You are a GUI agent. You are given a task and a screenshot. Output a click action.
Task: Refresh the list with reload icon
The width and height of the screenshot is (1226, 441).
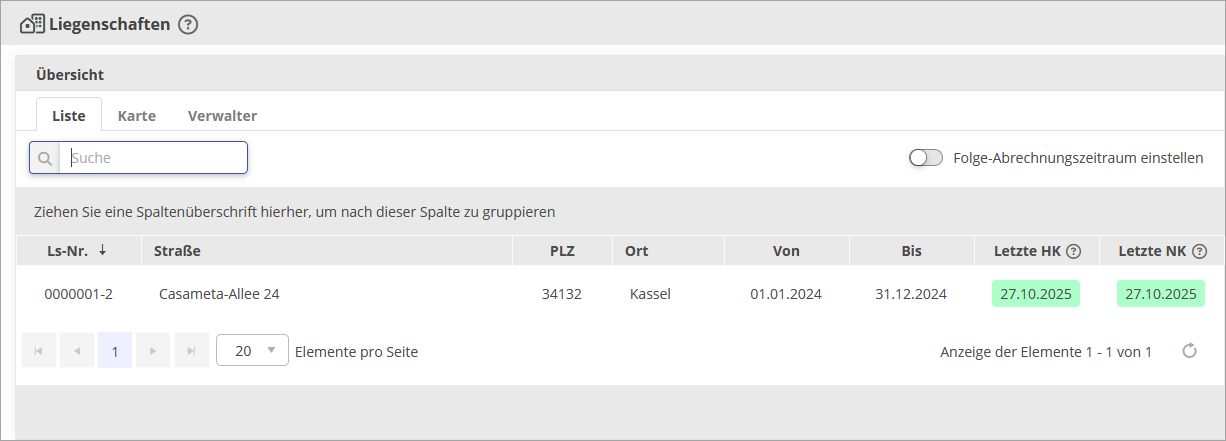[x=1189, y=351]
